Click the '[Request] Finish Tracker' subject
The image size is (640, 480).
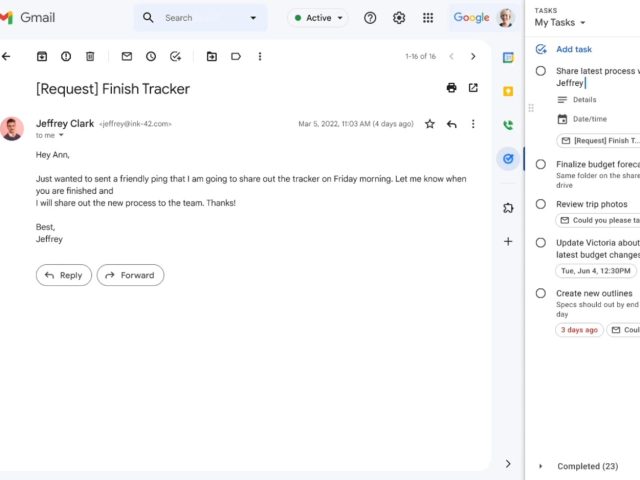click(113, 89)
